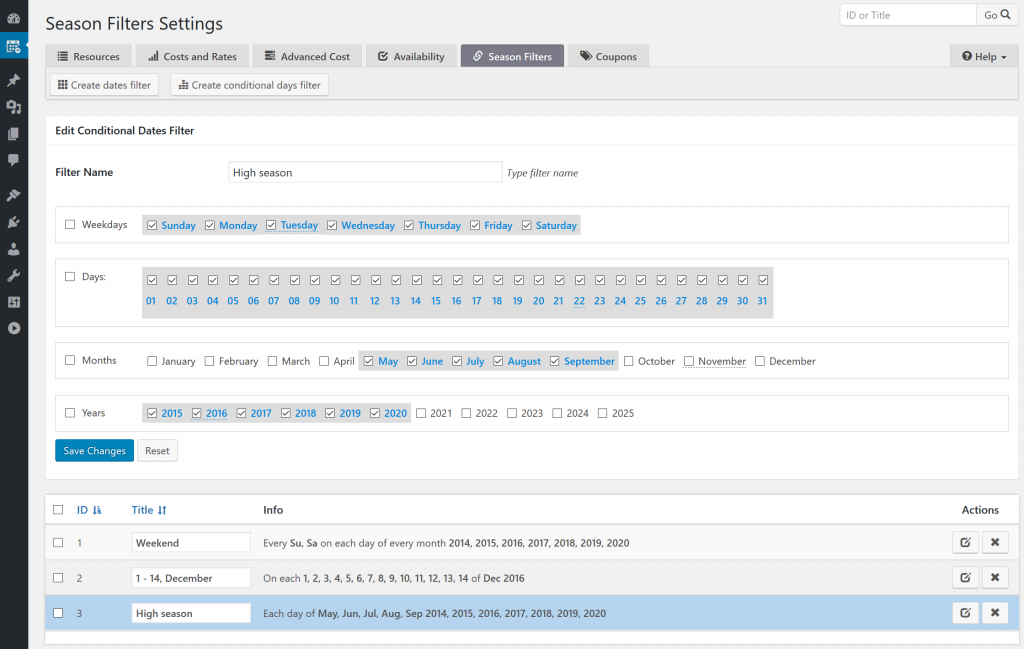The image size is (1024, 649).
Task: Select the Booking Calendar sidebar icon
Action: 14,46
